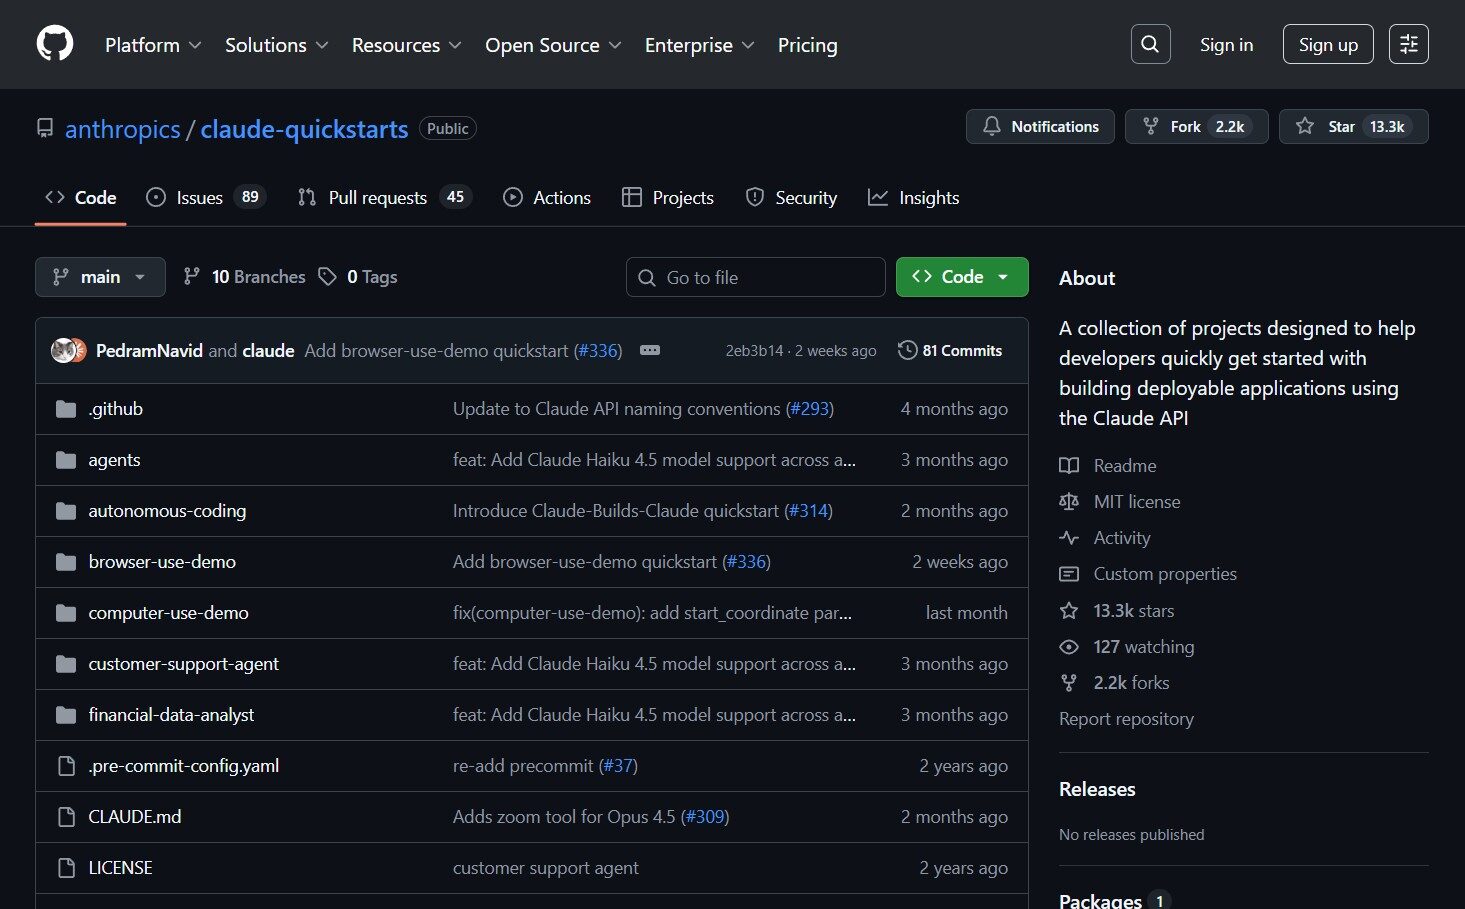Viewport: 1465px width, 909px height.
Task: Open the CLAUDE.md file
Action: click(135, 817)
